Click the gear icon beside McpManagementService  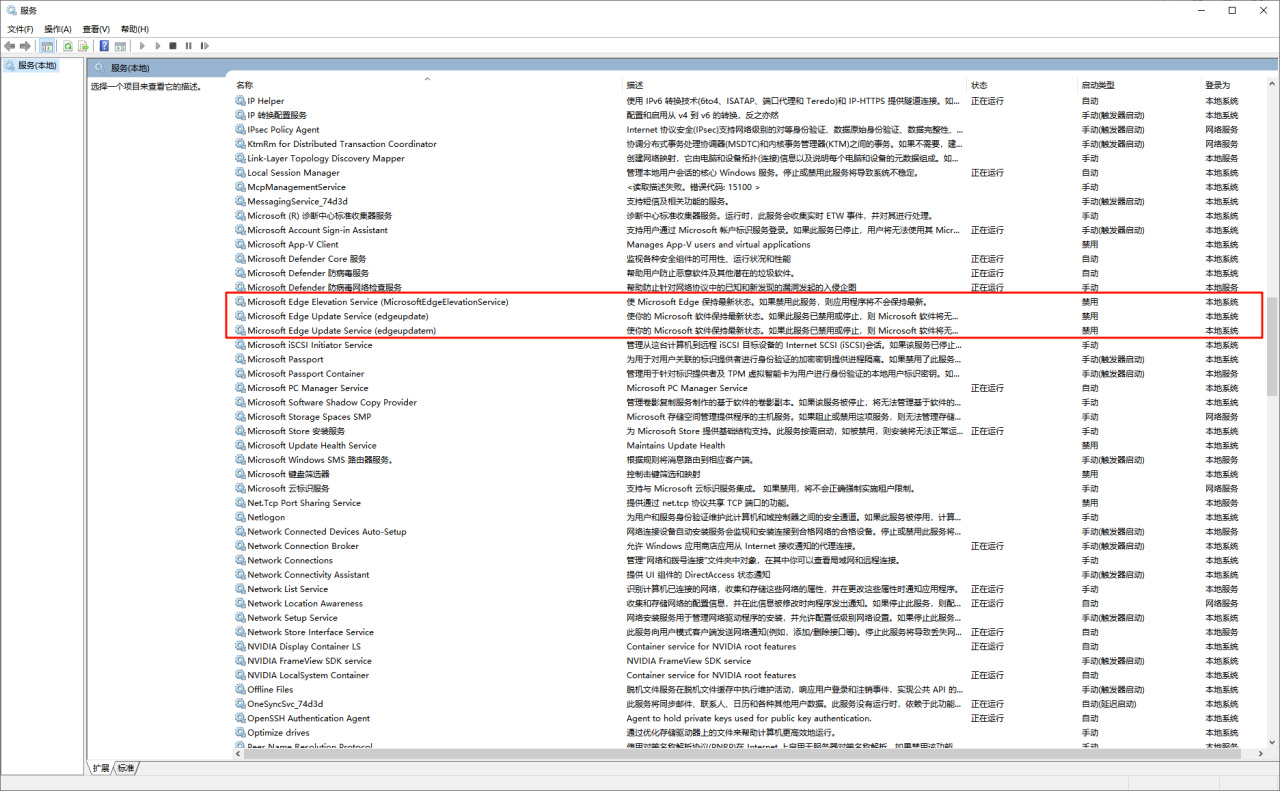click(x=240, y=187)
